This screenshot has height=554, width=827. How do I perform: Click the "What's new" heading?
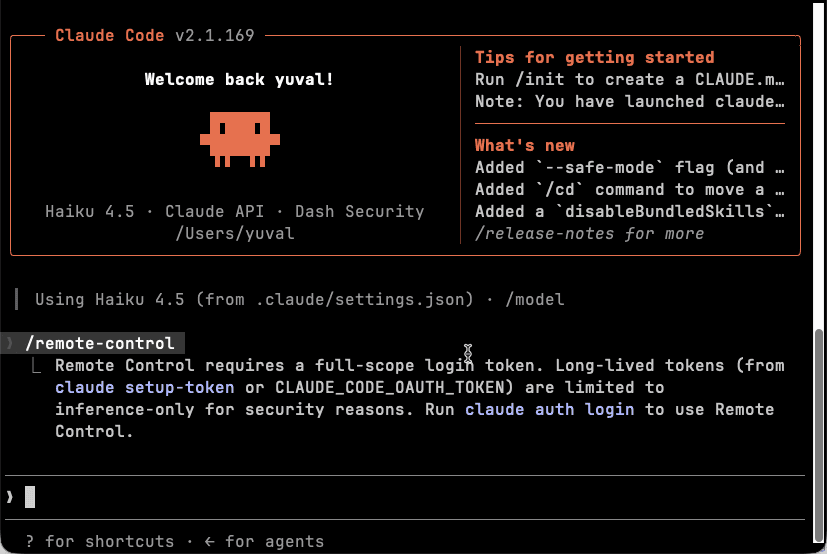point(524,145)
